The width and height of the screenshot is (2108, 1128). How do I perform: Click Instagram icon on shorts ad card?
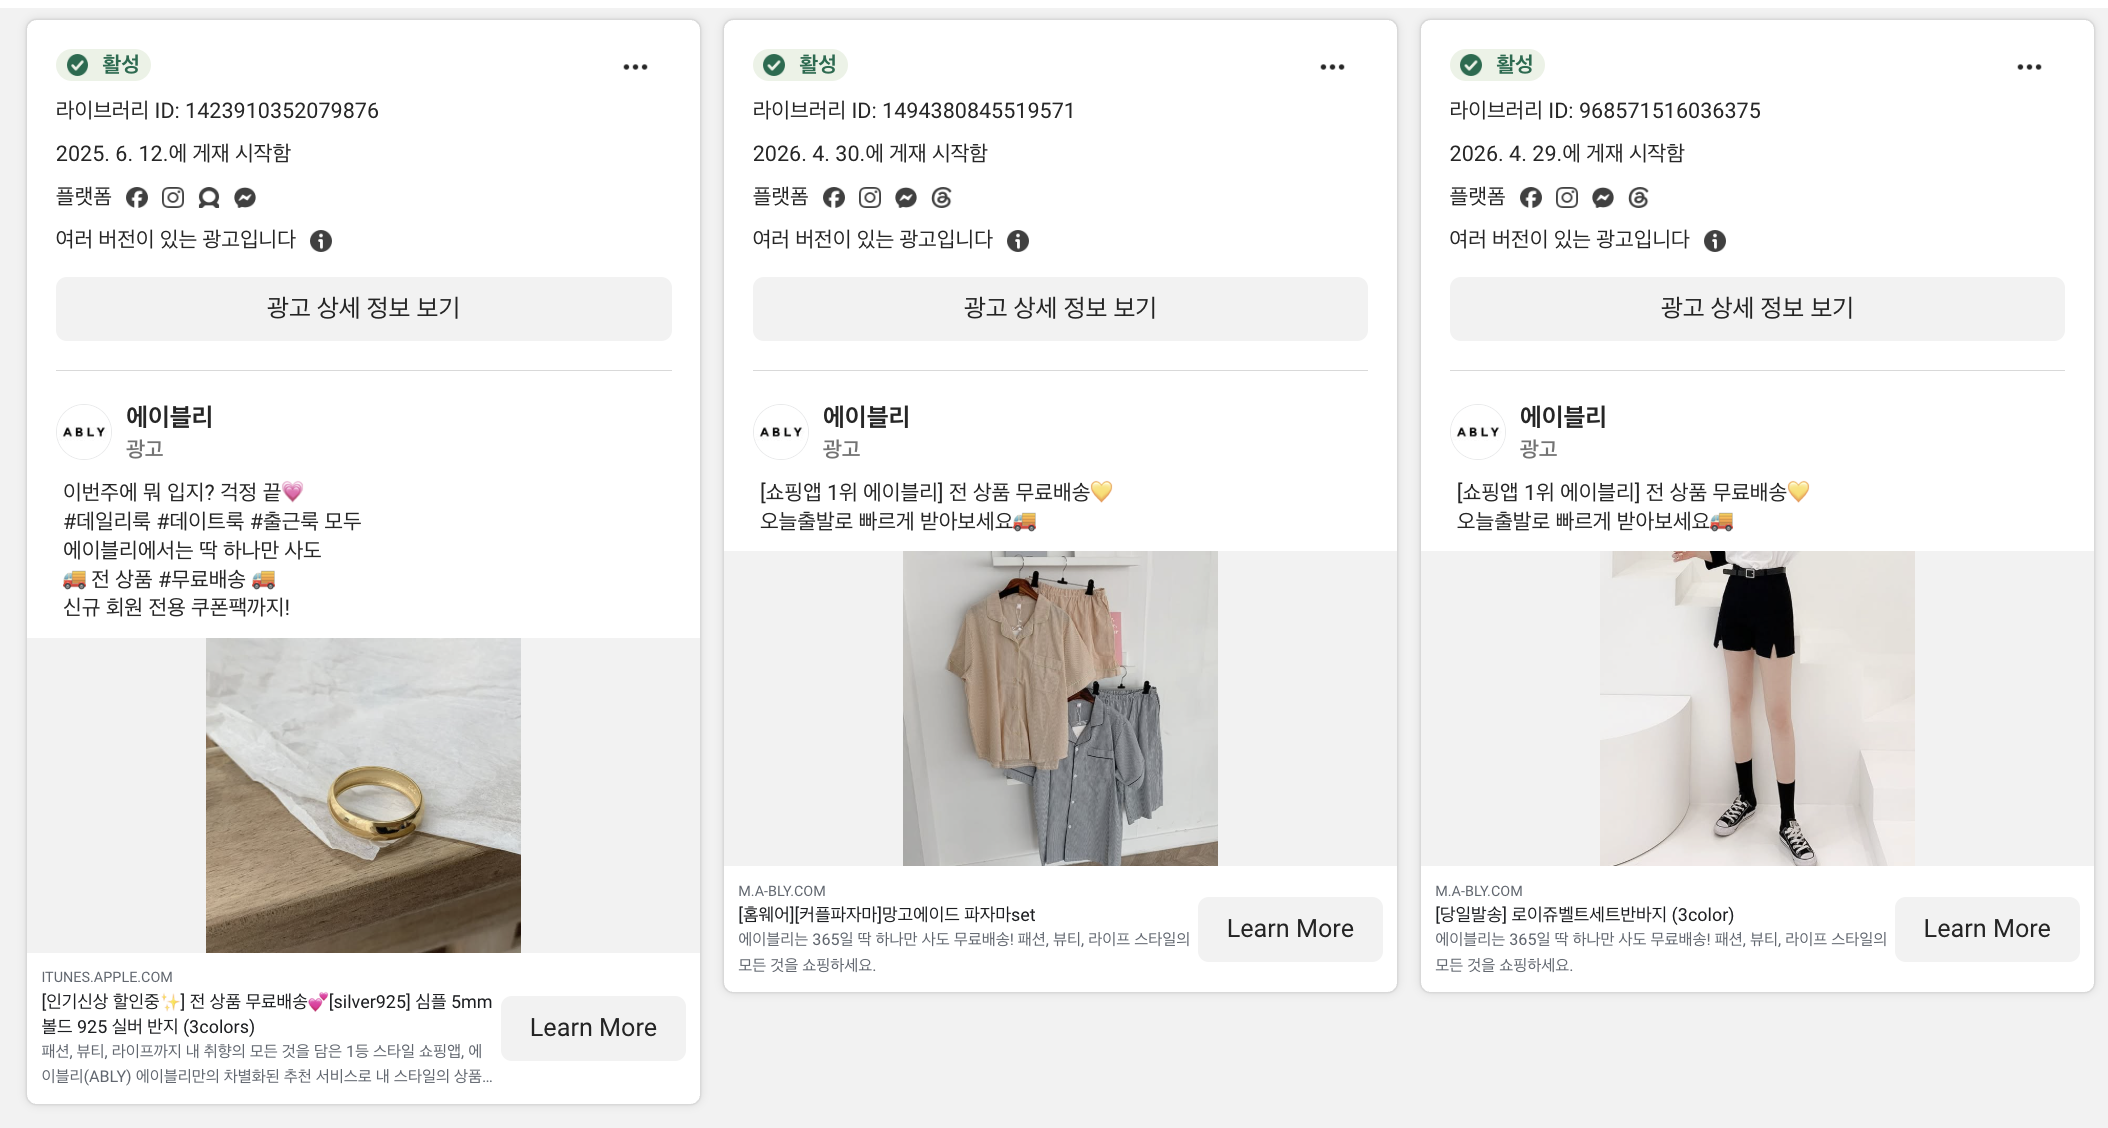click(x=1567, y=197)
